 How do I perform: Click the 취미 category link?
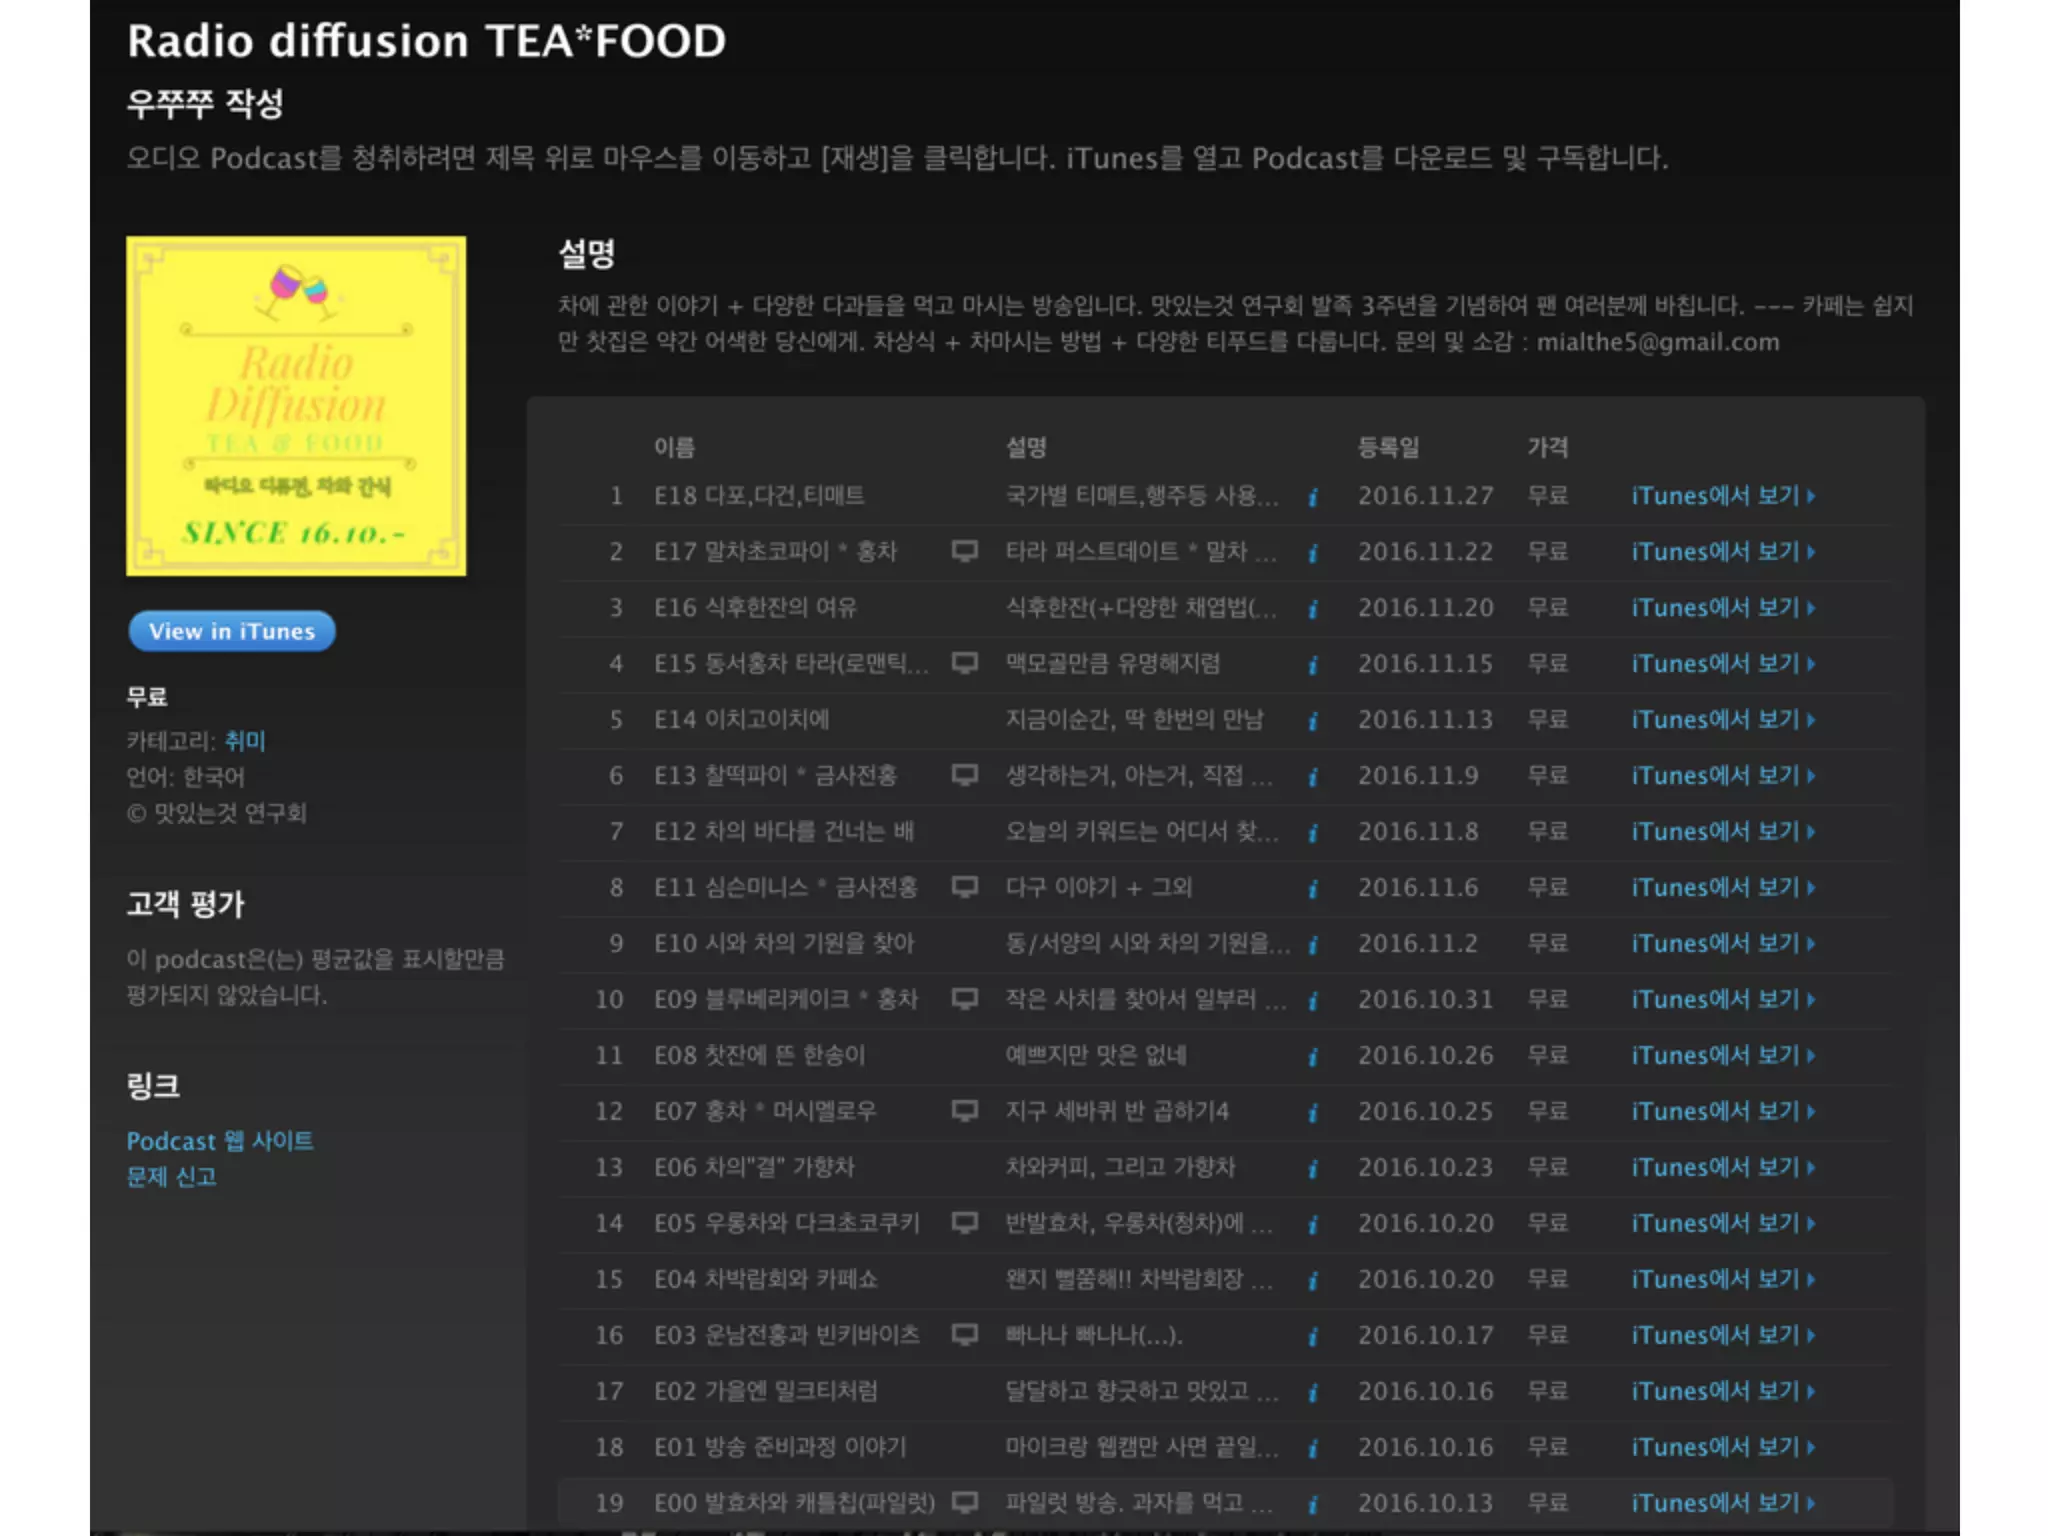coord(245,741)
